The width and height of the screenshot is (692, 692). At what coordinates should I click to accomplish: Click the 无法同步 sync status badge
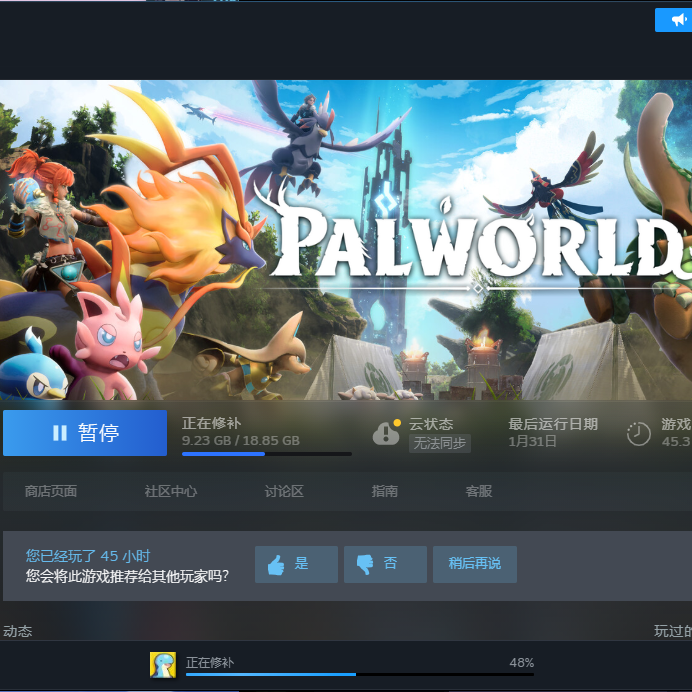[x=440, y=443]
